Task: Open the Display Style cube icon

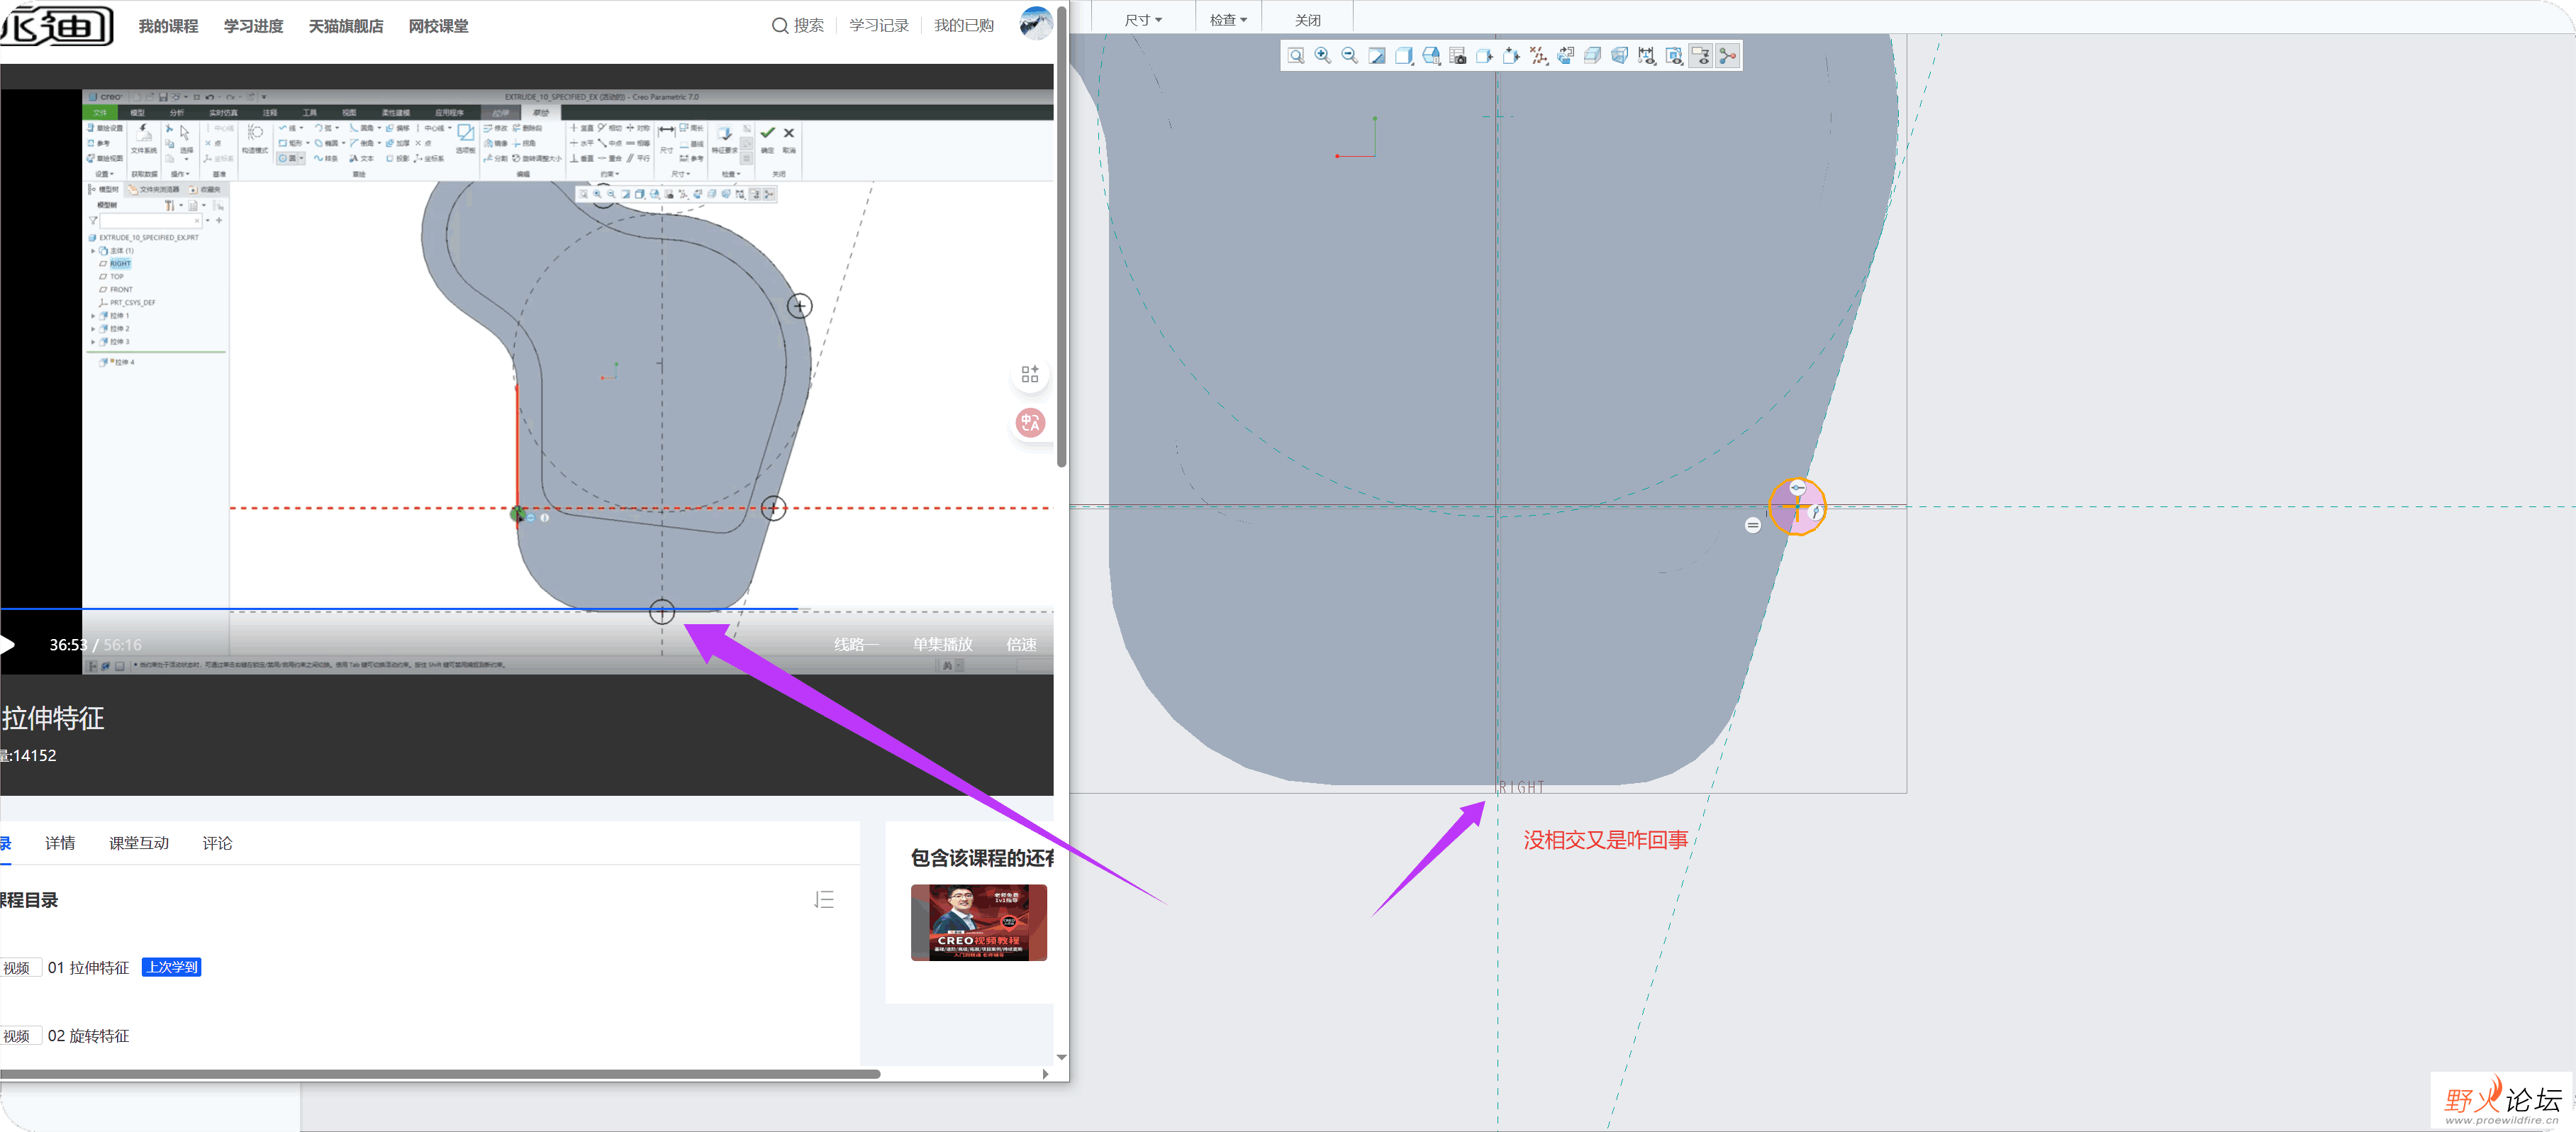Action: pyautogui.click(x=1404, y=56)
